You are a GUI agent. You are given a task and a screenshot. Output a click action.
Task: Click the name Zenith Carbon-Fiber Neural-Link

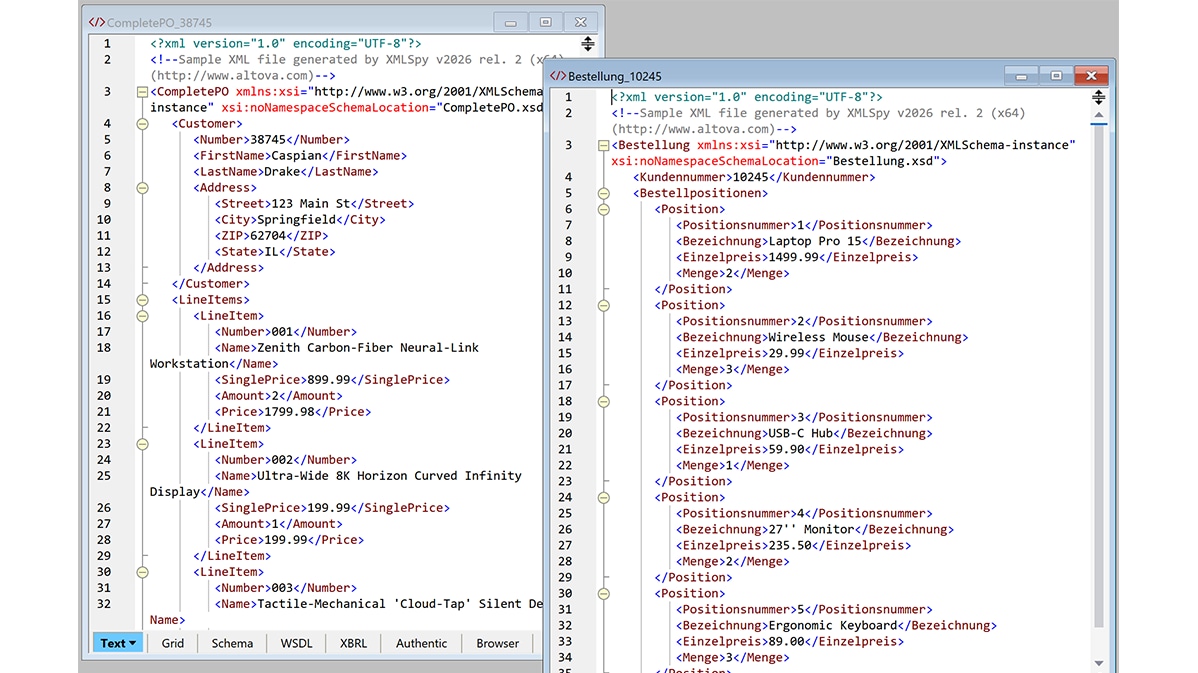pos(367,348)
